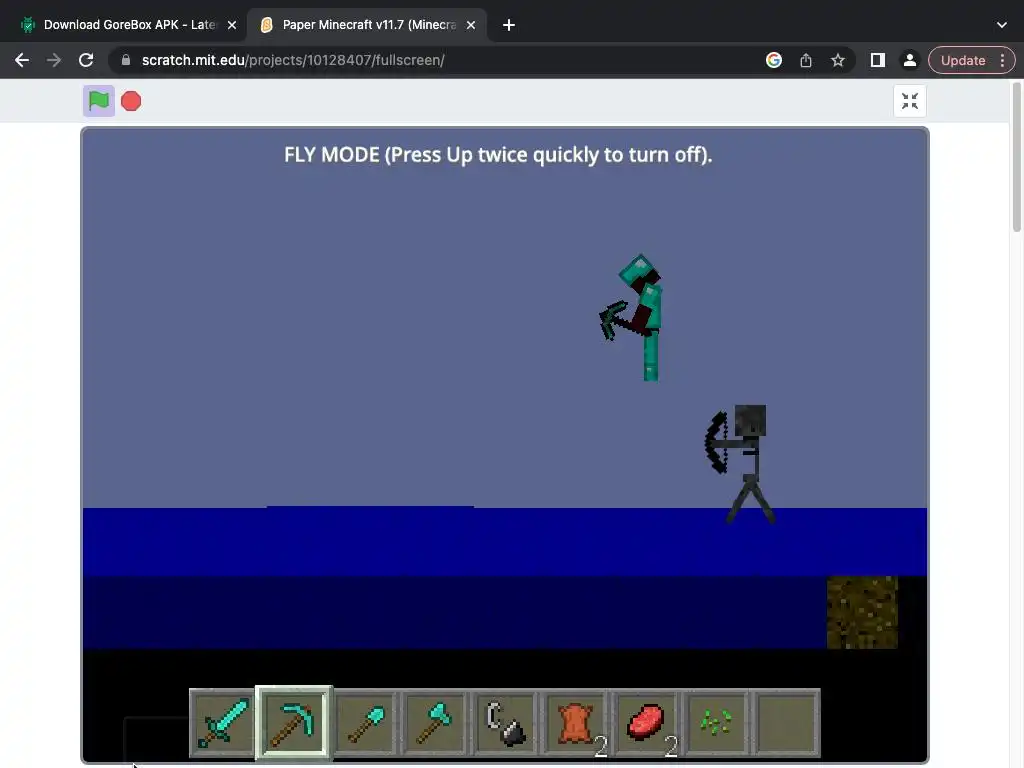The width and height of the screenshot is (1024, 768).
Task: Click the page vertical scrollbar
Action: tap(1017, 157)
